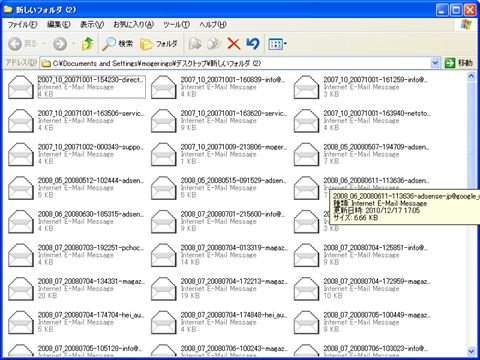The height and width of the screenshot is (360, 480).
Task: Click the title bar folder icon
Action: coord(8,10)
